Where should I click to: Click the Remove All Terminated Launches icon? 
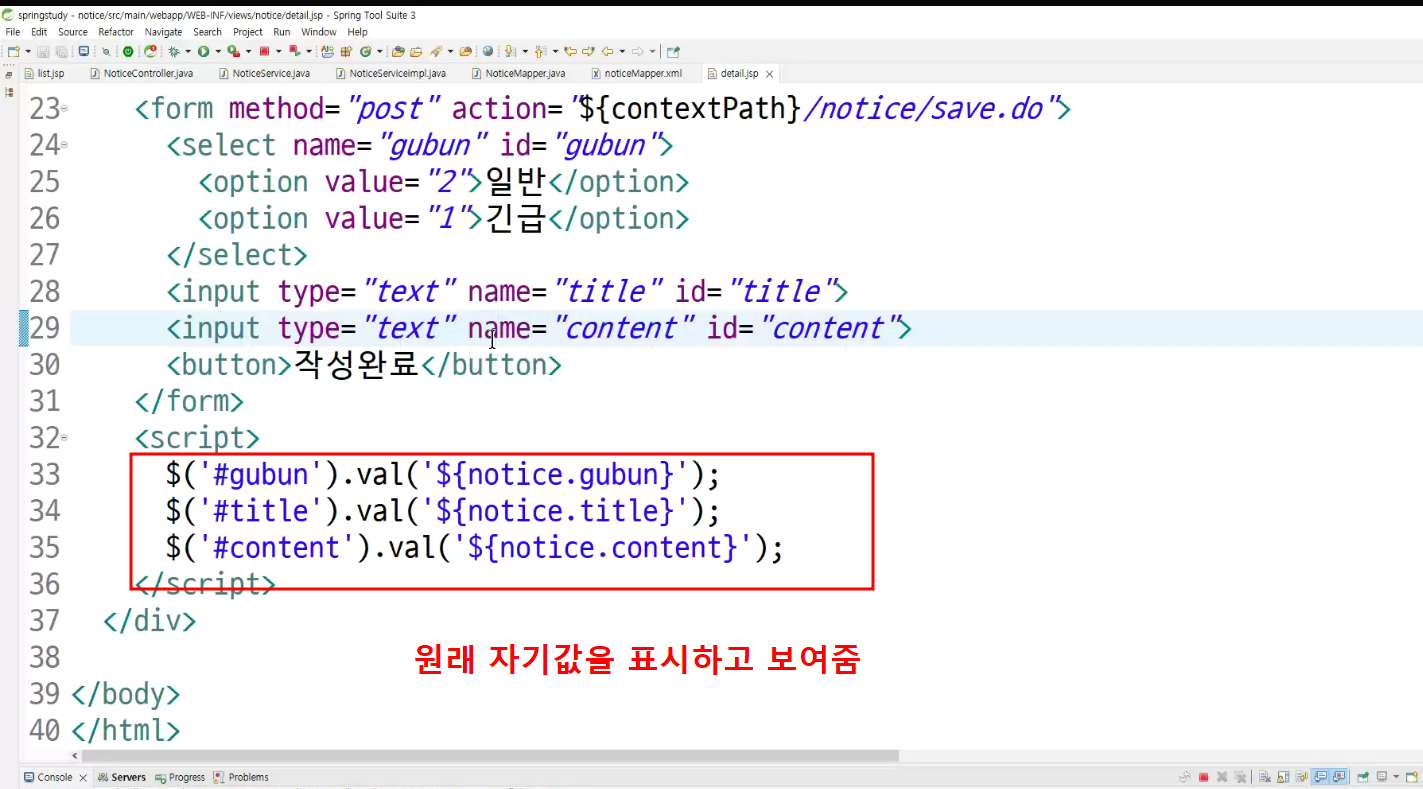[x=1240, y=777]
